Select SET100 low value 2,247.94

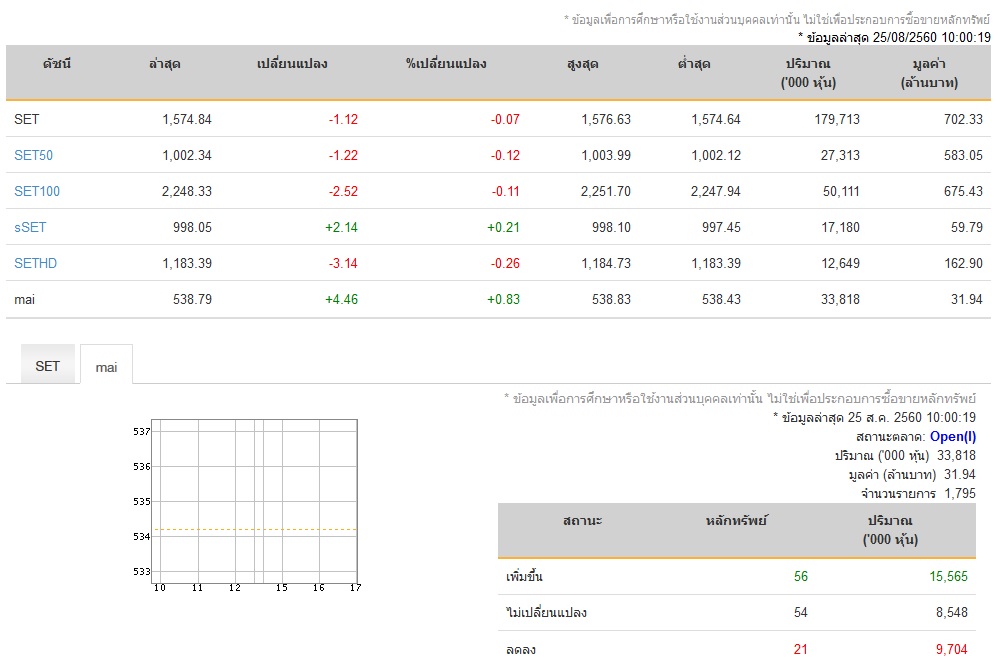[716, 191]
